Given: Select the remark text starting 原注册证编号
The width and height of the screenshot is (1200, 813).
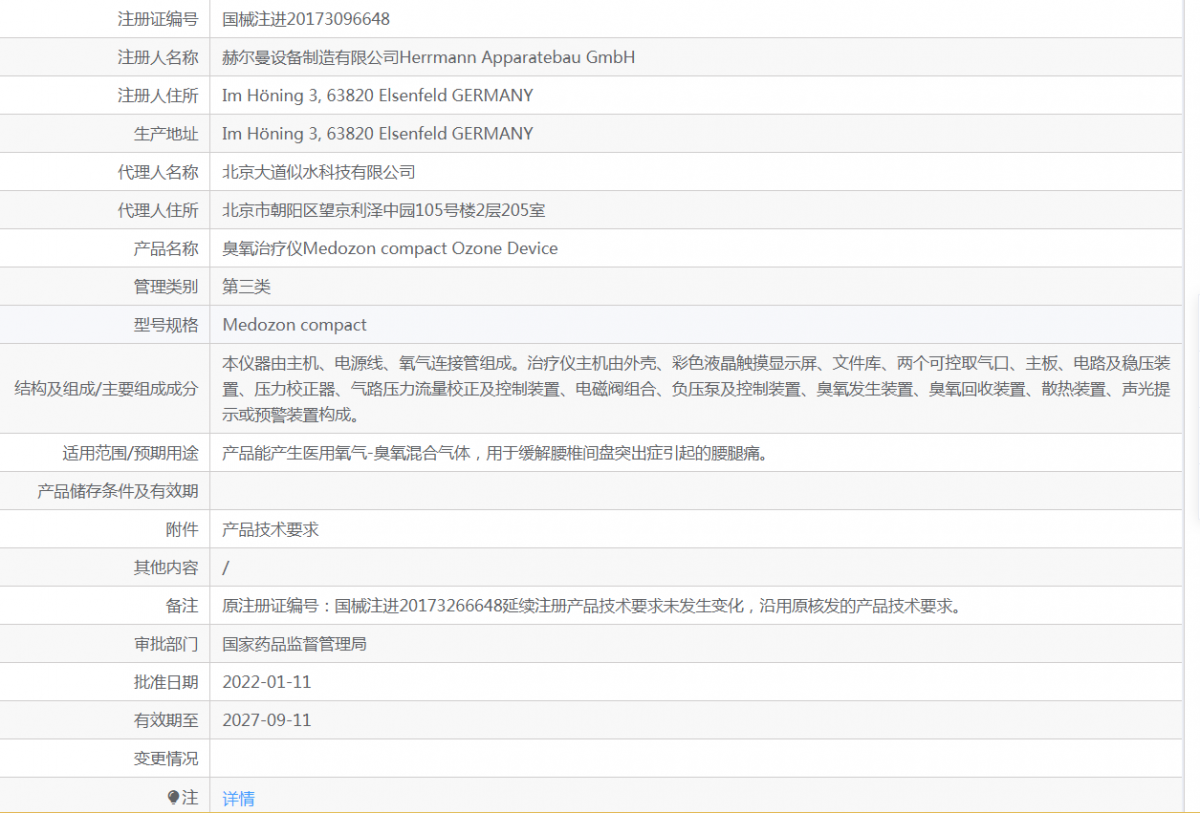Looking at the screenshot, I should 591,605.
